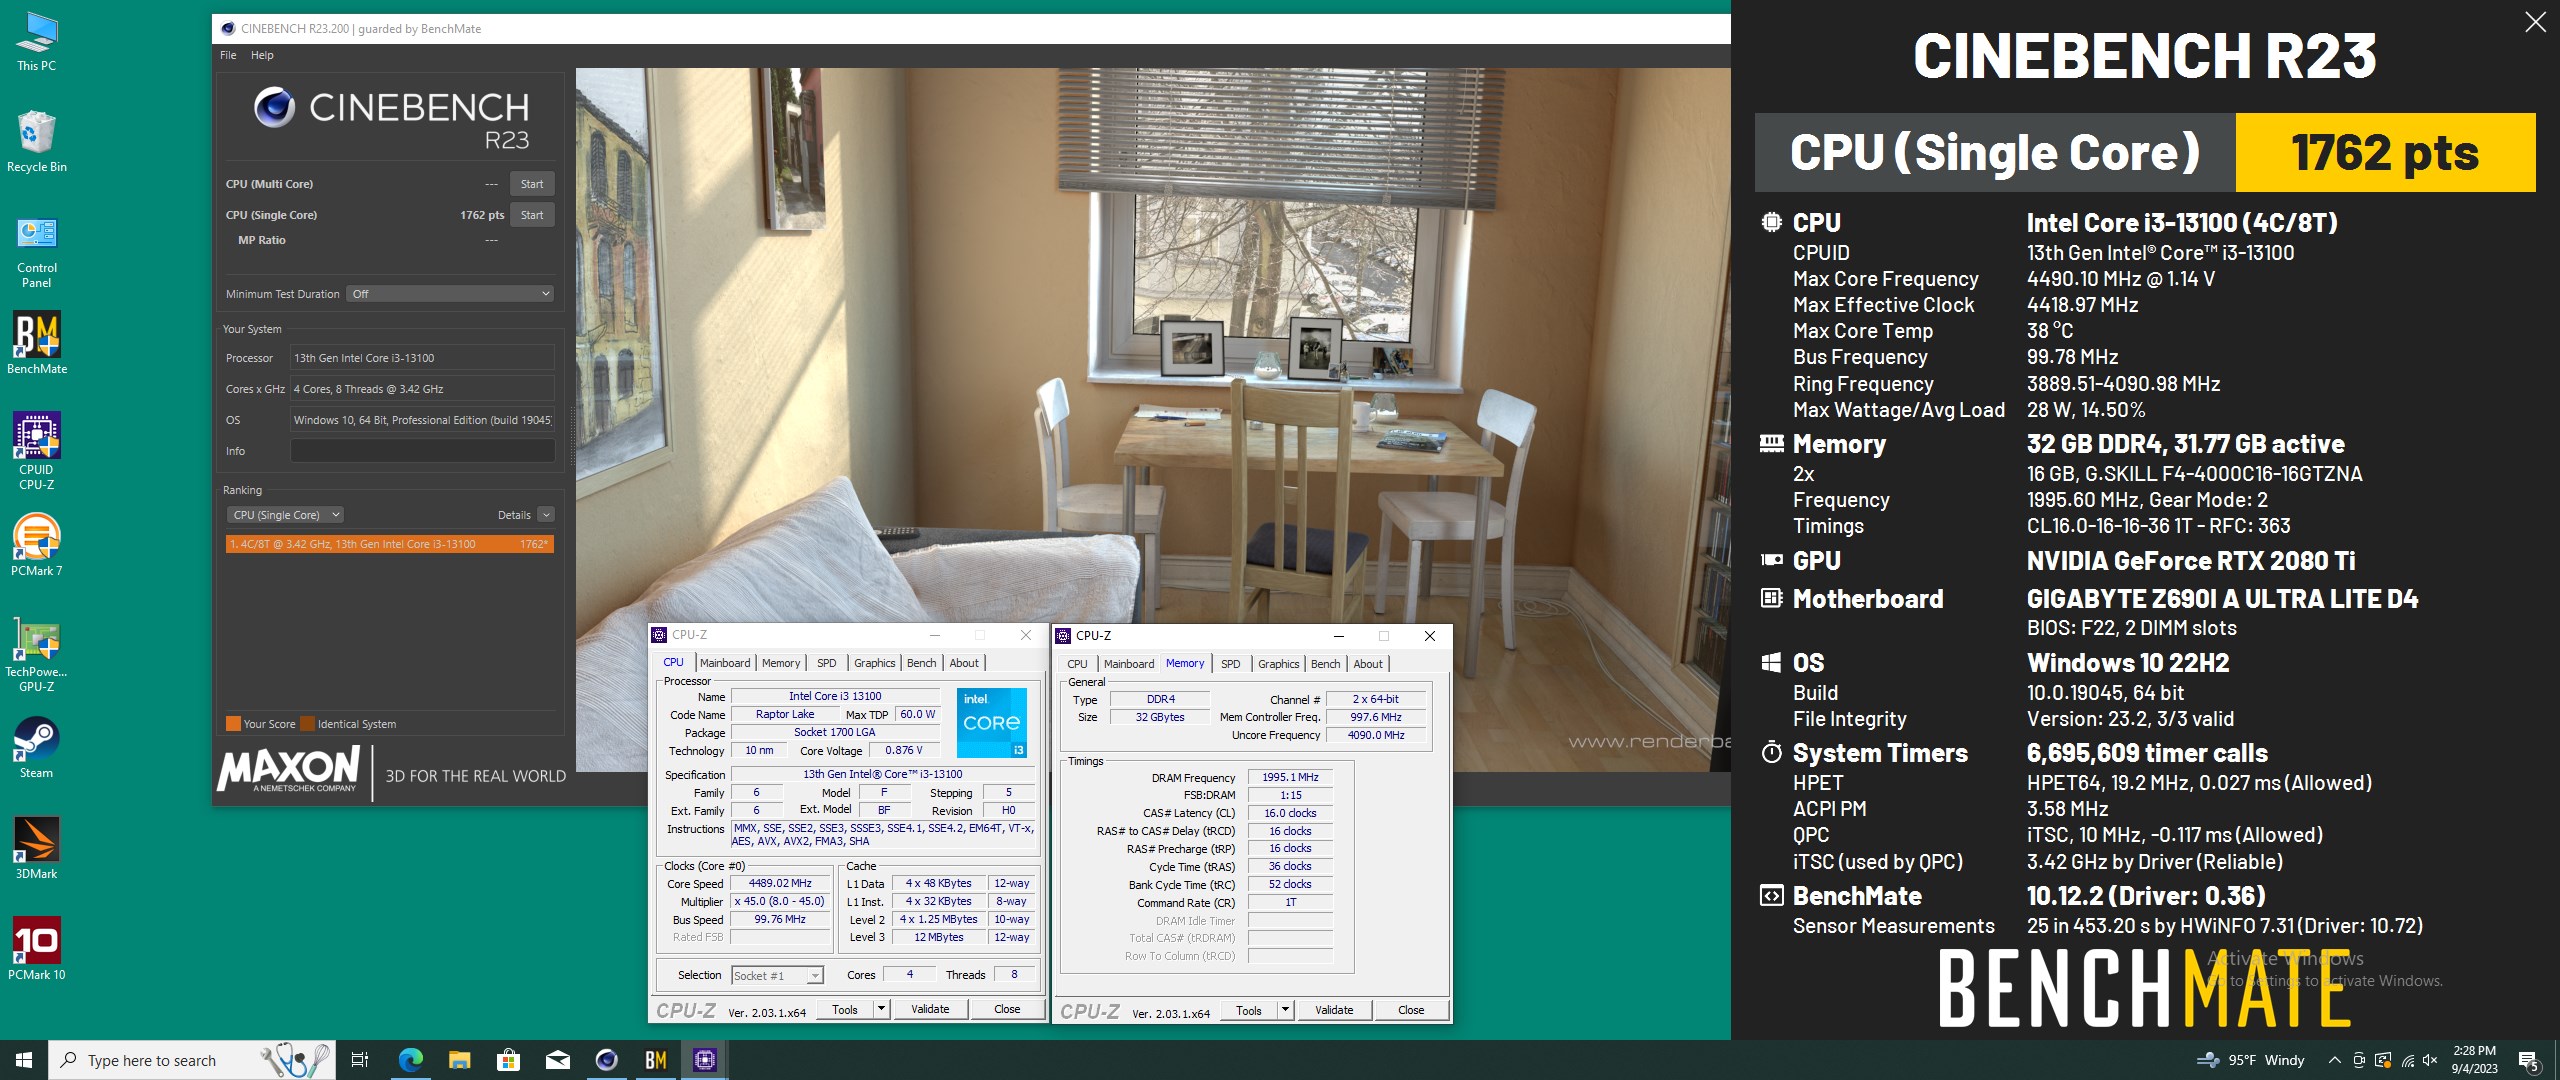Screen dimensions: 2560x1080
Task: Show hidden system tray icons
Action: pyautogui.click(x=2334, y=1060)
